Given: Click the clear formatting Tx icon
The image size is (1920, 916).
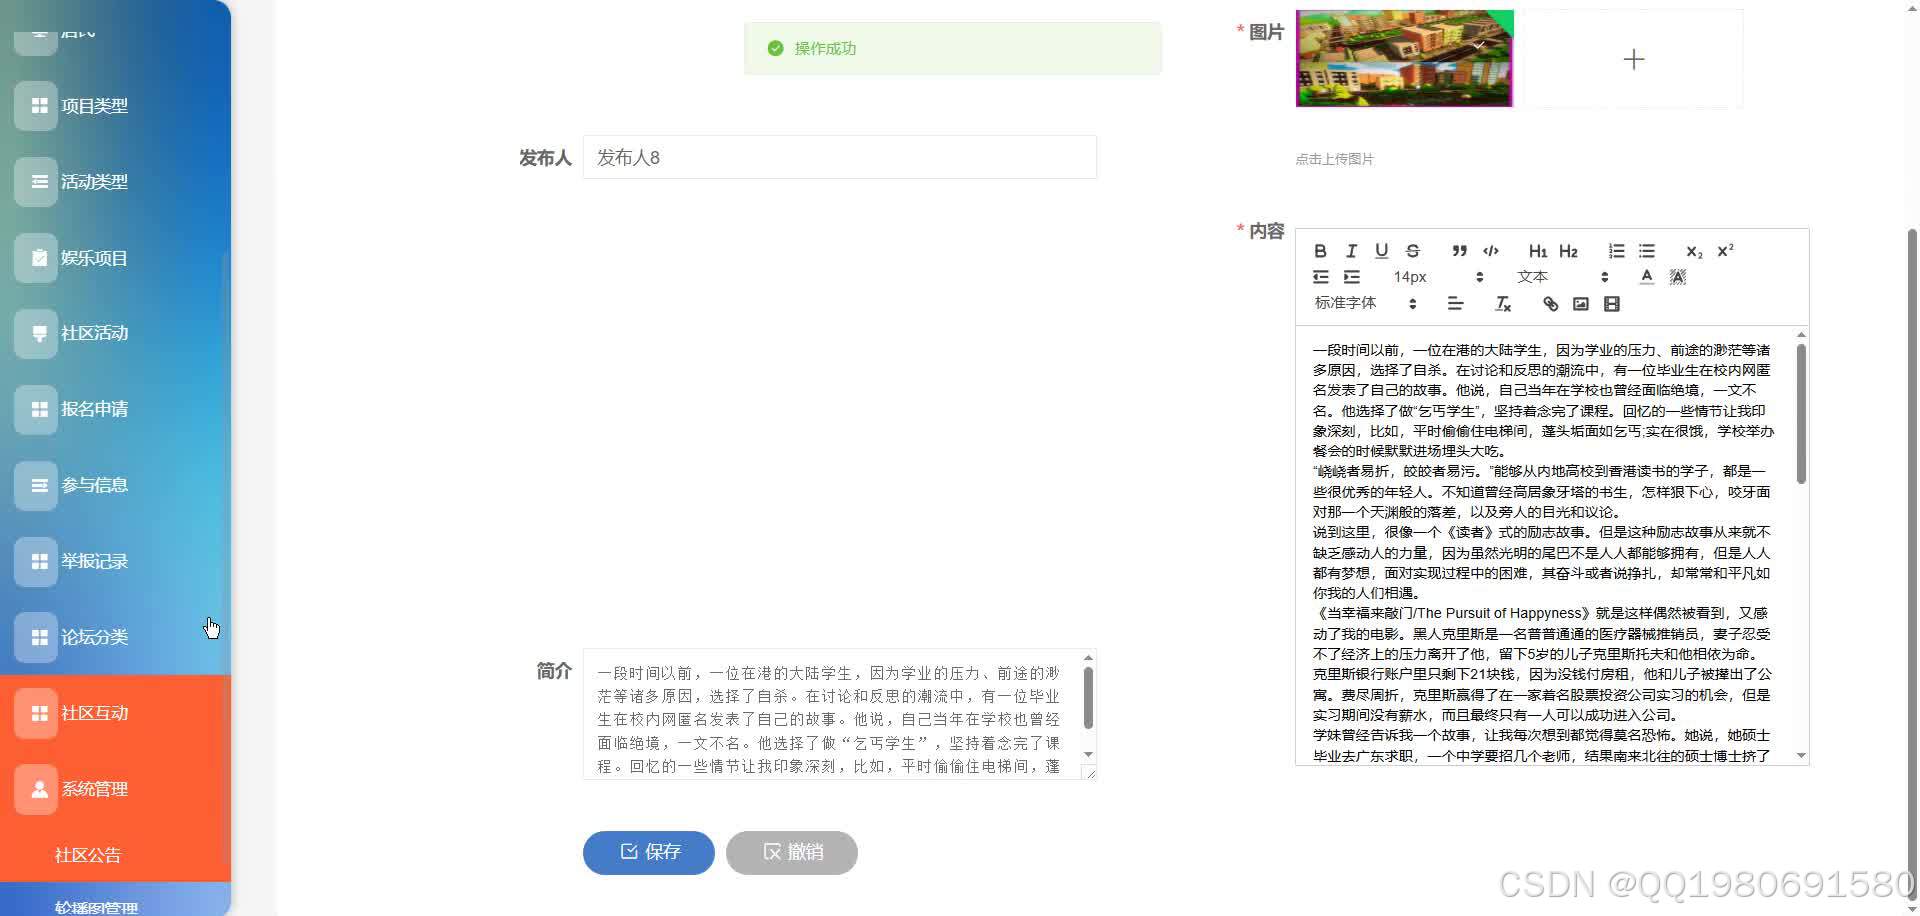Looking at the screenshot, I should pos(1502,304).
